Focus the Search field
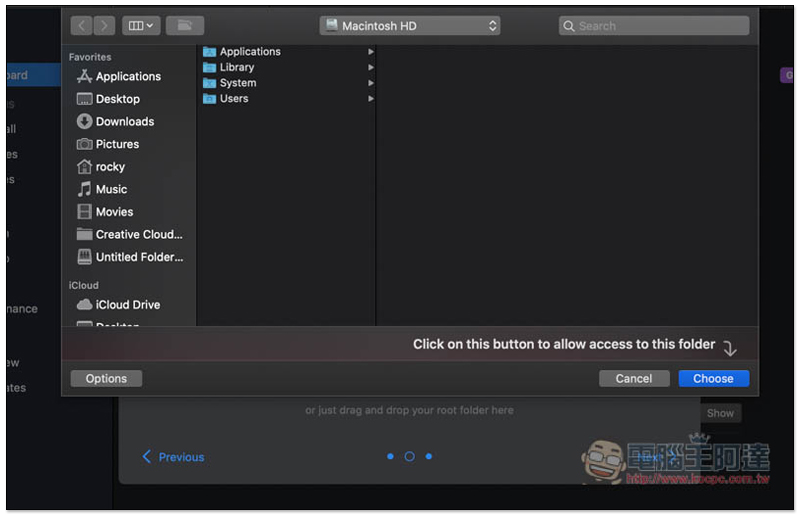 coord(654,26)
